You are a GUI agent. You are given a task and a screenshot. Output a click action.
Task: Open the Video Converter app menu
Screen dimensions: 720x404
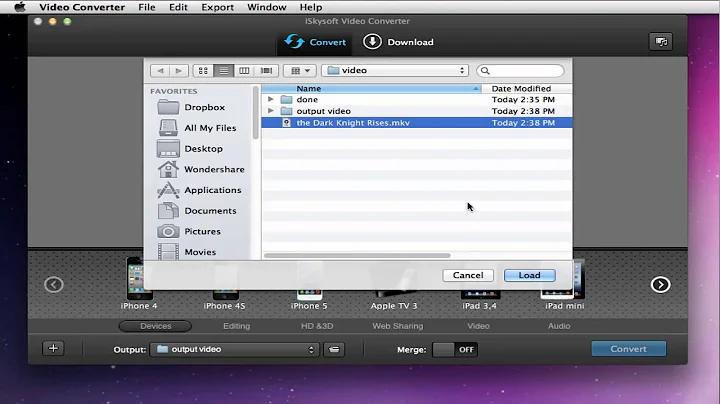coord(82,7)
